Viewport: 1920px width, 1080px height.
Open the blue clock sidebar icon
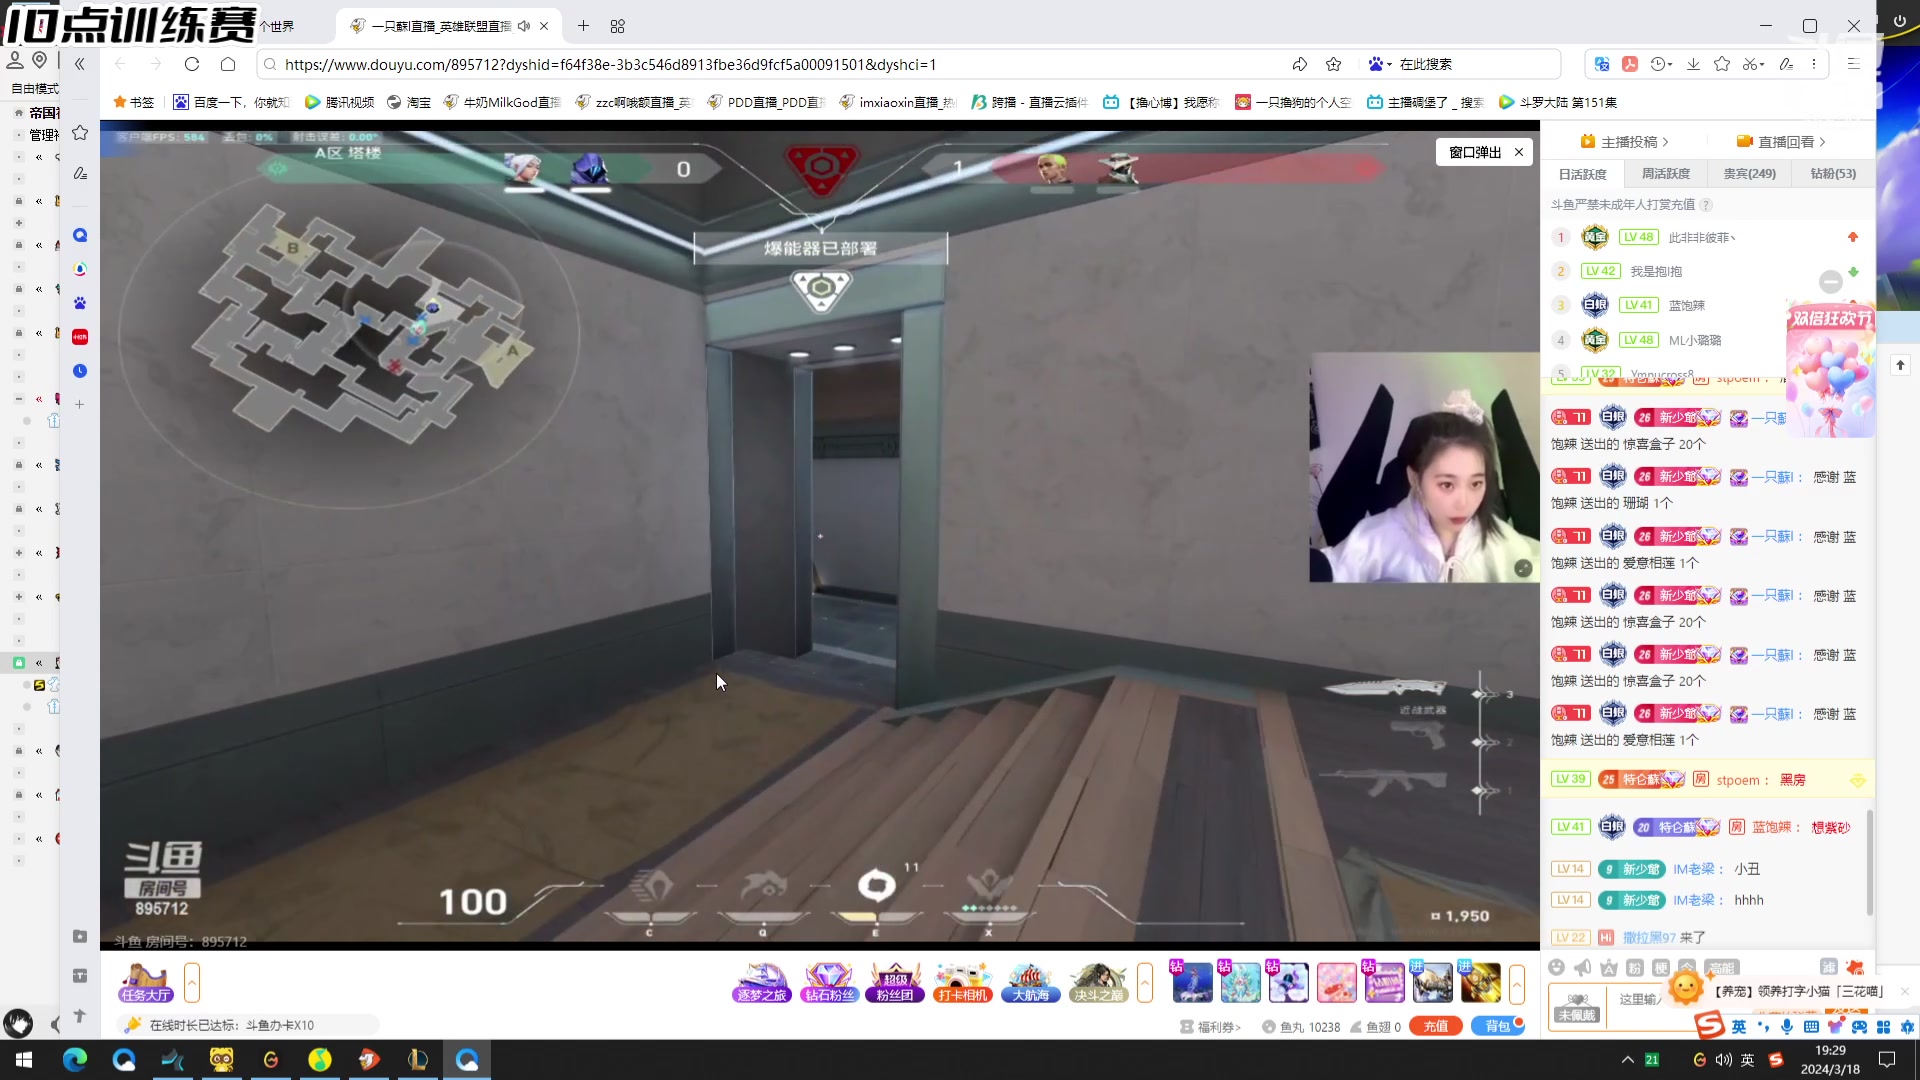coord(80,371)
